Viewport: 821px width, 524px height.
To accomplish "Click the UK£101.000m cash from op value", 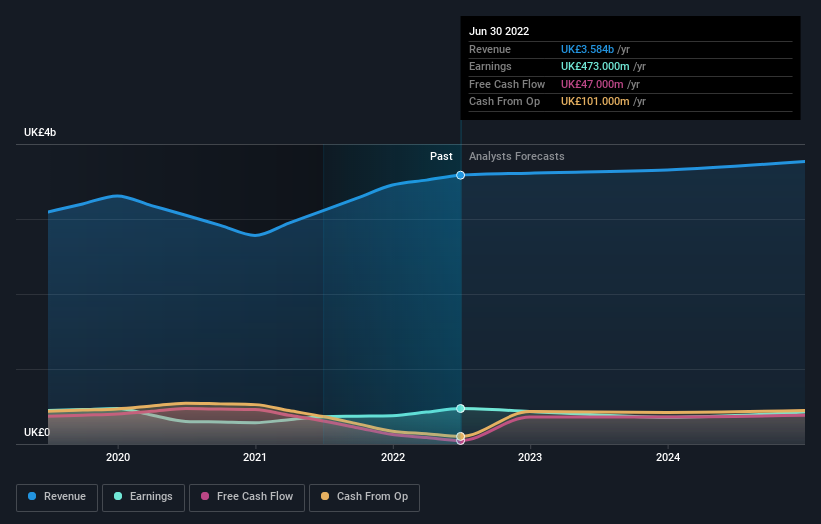I will coord(595,102).
